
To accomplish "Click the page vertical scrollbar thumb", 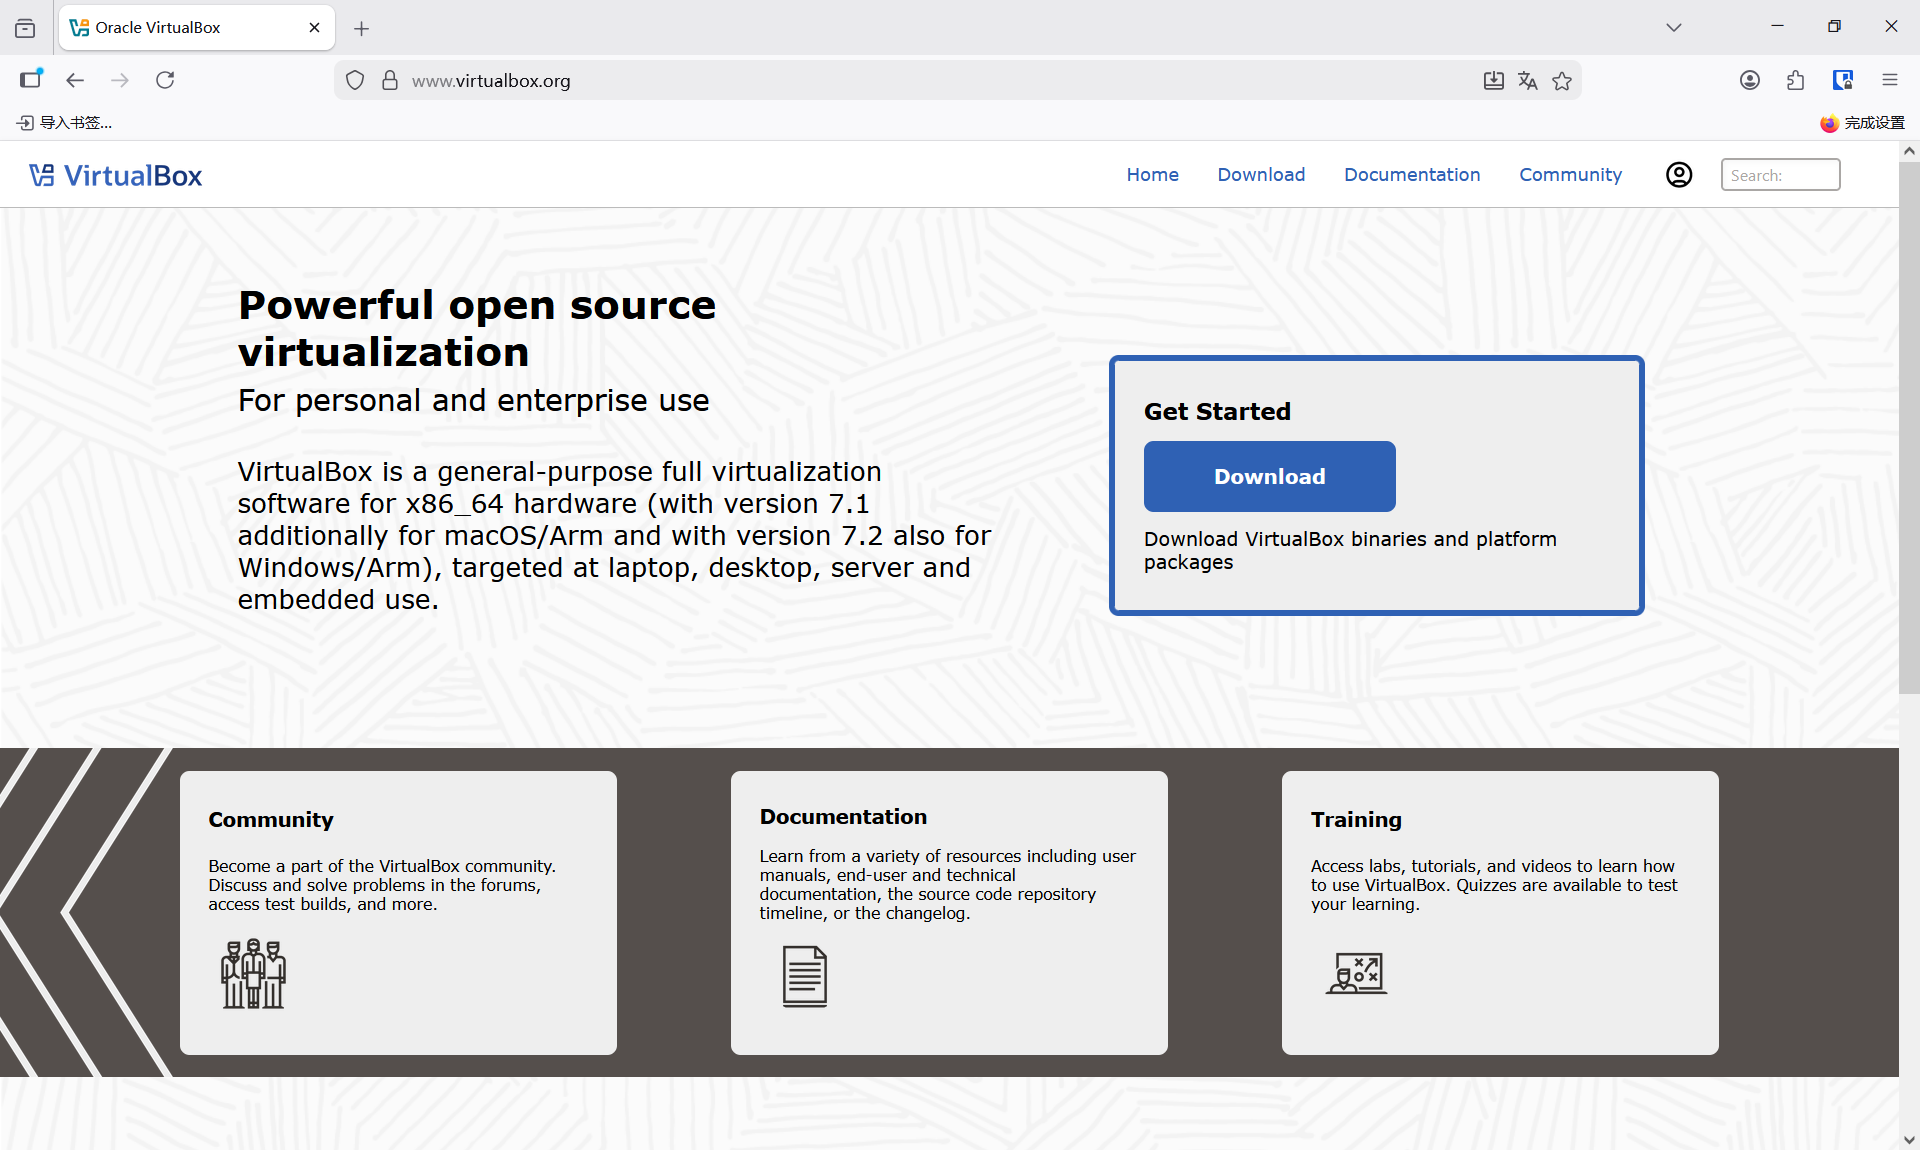I will click(x=1909, y=425).
